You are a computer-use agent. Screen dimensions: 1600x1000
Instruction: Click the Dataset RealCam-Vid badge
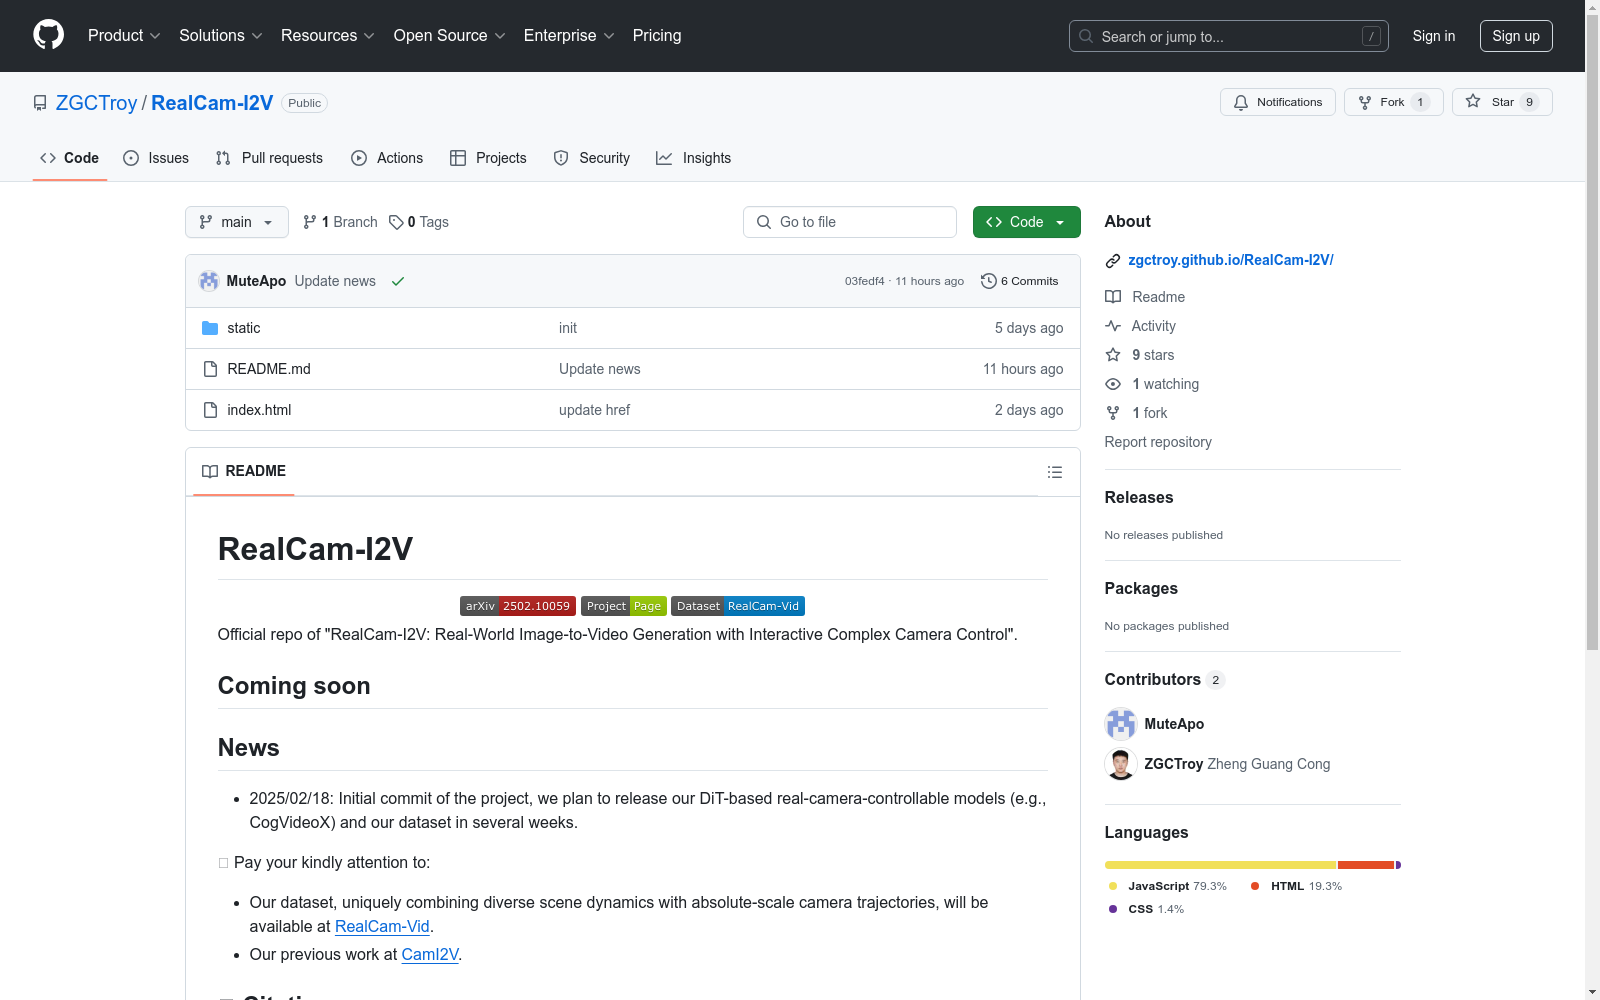(x=738, y=606)
